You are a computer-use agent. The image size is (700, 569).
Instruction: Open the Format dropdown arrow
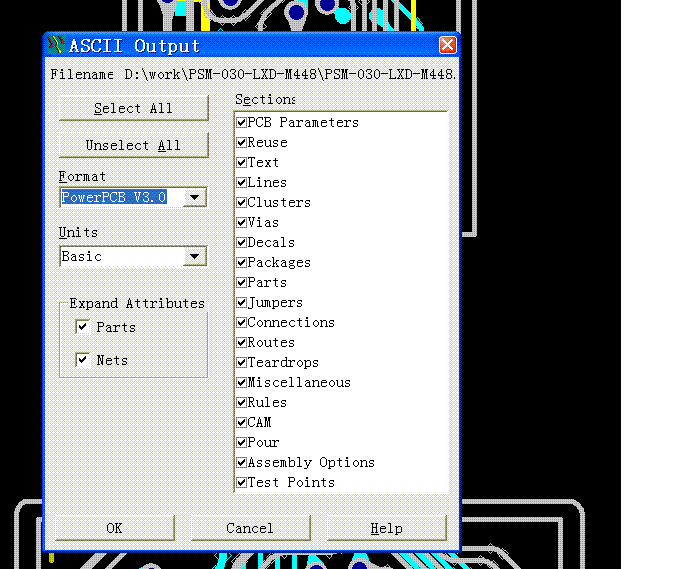point(194,197)
